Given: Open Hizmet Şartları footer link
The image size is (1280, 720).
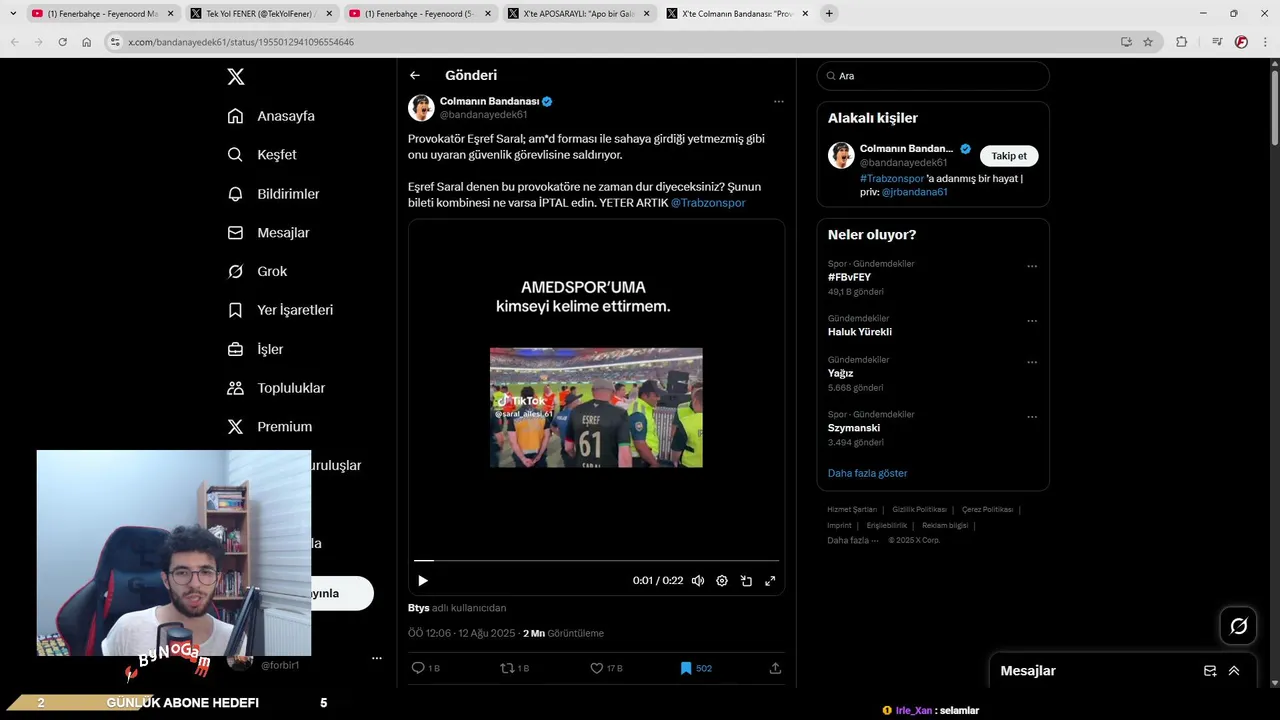Looking at the screenshot, I should 852,510.
